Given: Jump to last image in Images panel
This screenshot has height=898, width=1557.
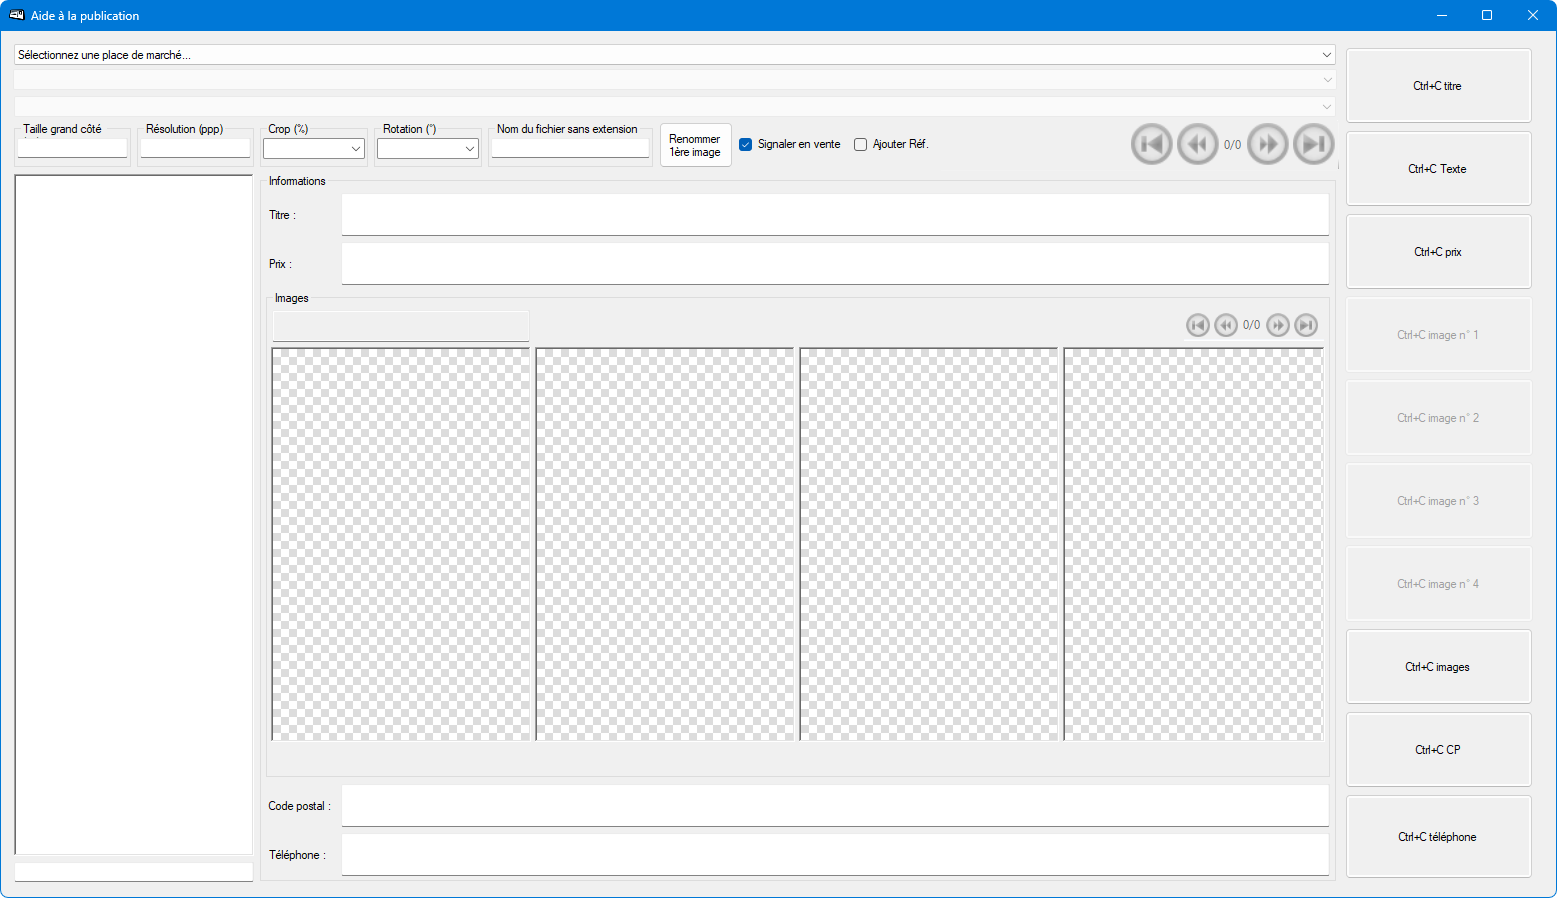Looking at the screenshot, I should pyautogui.click(x=1306, y=325).
